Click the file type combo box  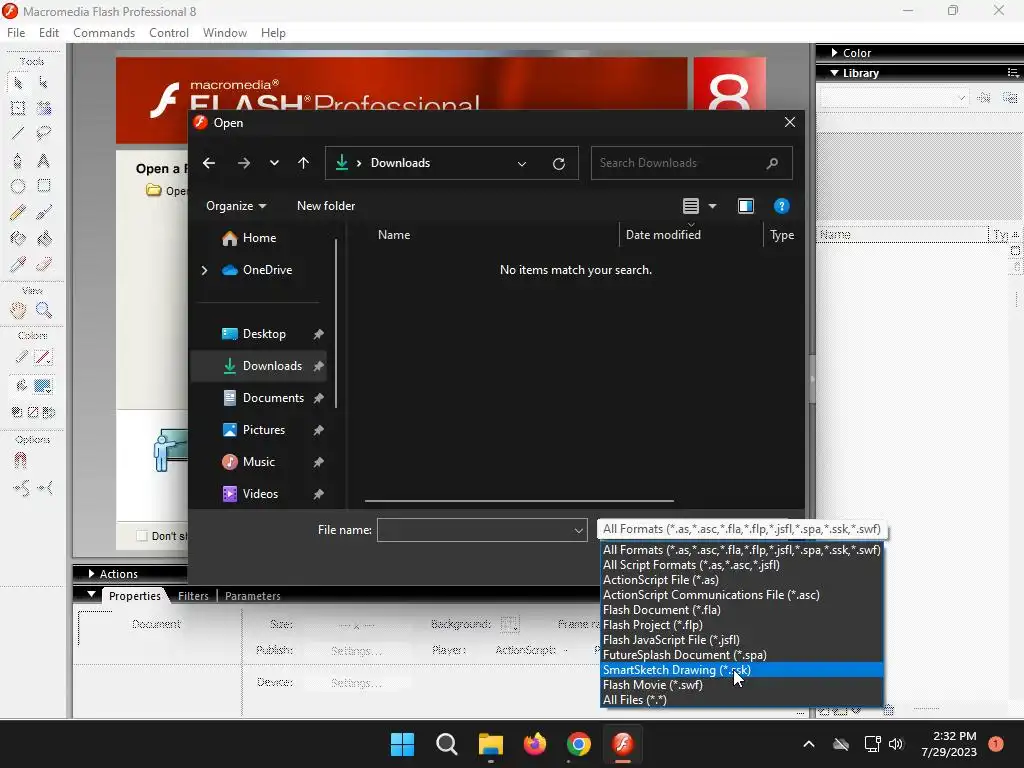(x=743, y=530)
